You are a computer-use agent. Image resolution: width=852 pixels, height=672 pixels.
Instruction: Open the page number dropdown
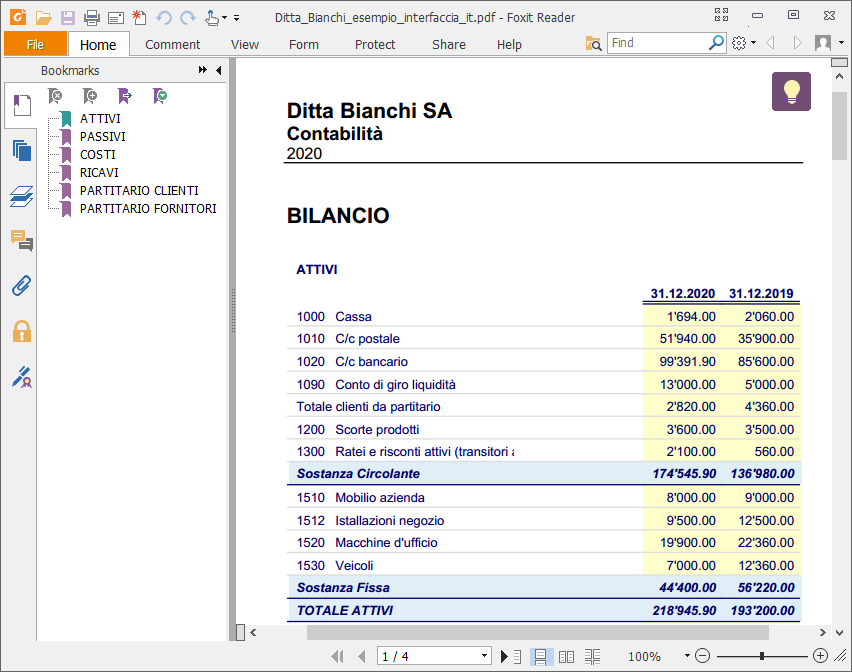484,656
